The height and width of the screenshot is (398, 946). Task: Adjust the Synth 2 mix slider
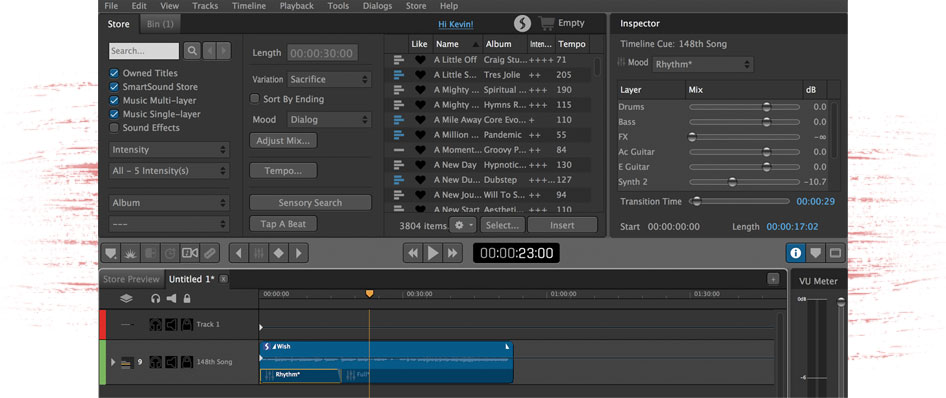(x=744, y=182)
